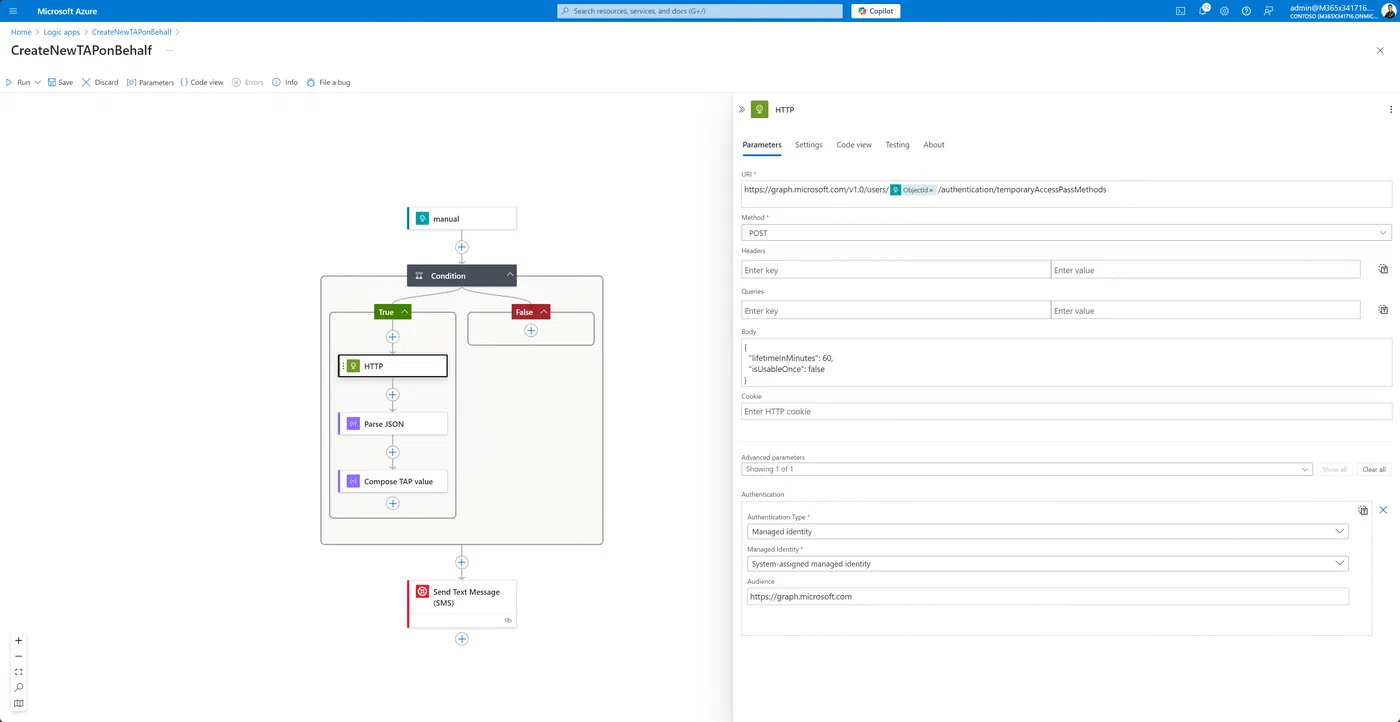Viewport: 1400px width, 722px height.
Task: Switch Headers to text mode icon
Action: pyautogui.click(x=1383, y=270)
